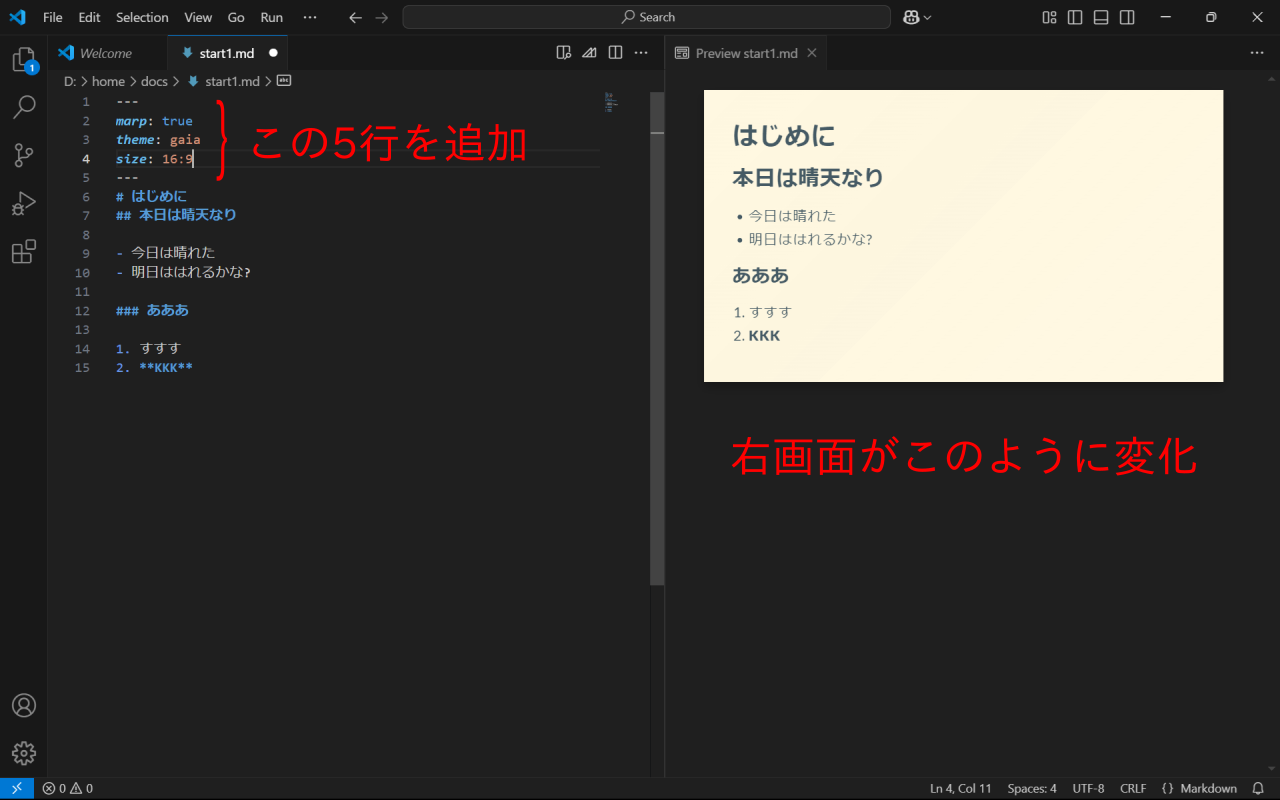
Task: Toggle the secondary side bar
Action: click(x=1127, y=17)
